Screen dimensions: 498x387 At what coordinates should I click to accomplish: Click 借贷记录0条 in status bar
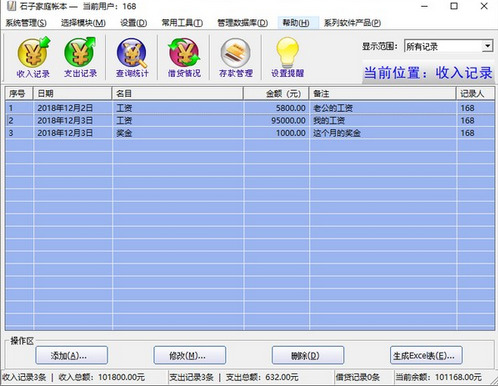coord(358,377)
